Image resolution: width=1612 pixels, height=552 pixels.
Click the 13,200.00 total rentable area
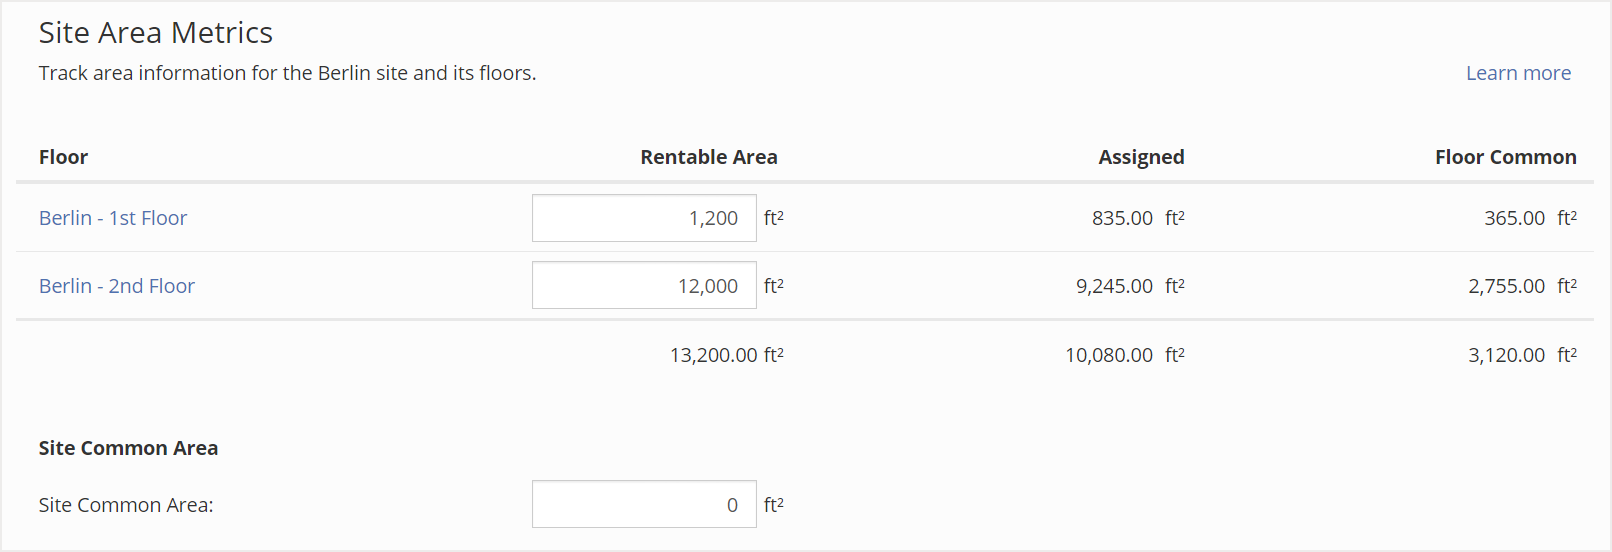pyautogui.click(x=713, y=355)
